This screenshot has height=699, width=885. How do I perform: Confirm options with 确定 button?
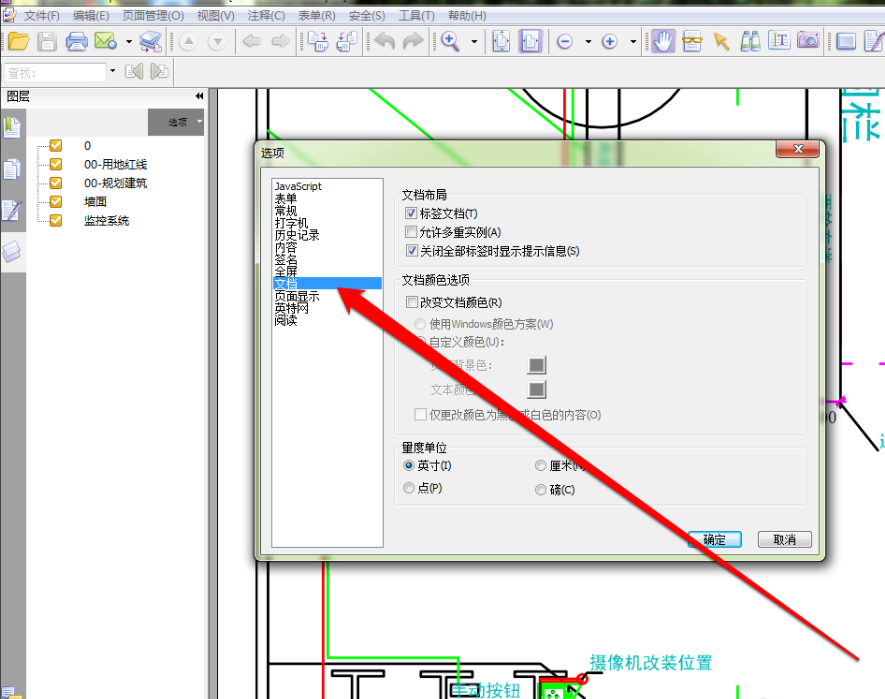[715, 539]
